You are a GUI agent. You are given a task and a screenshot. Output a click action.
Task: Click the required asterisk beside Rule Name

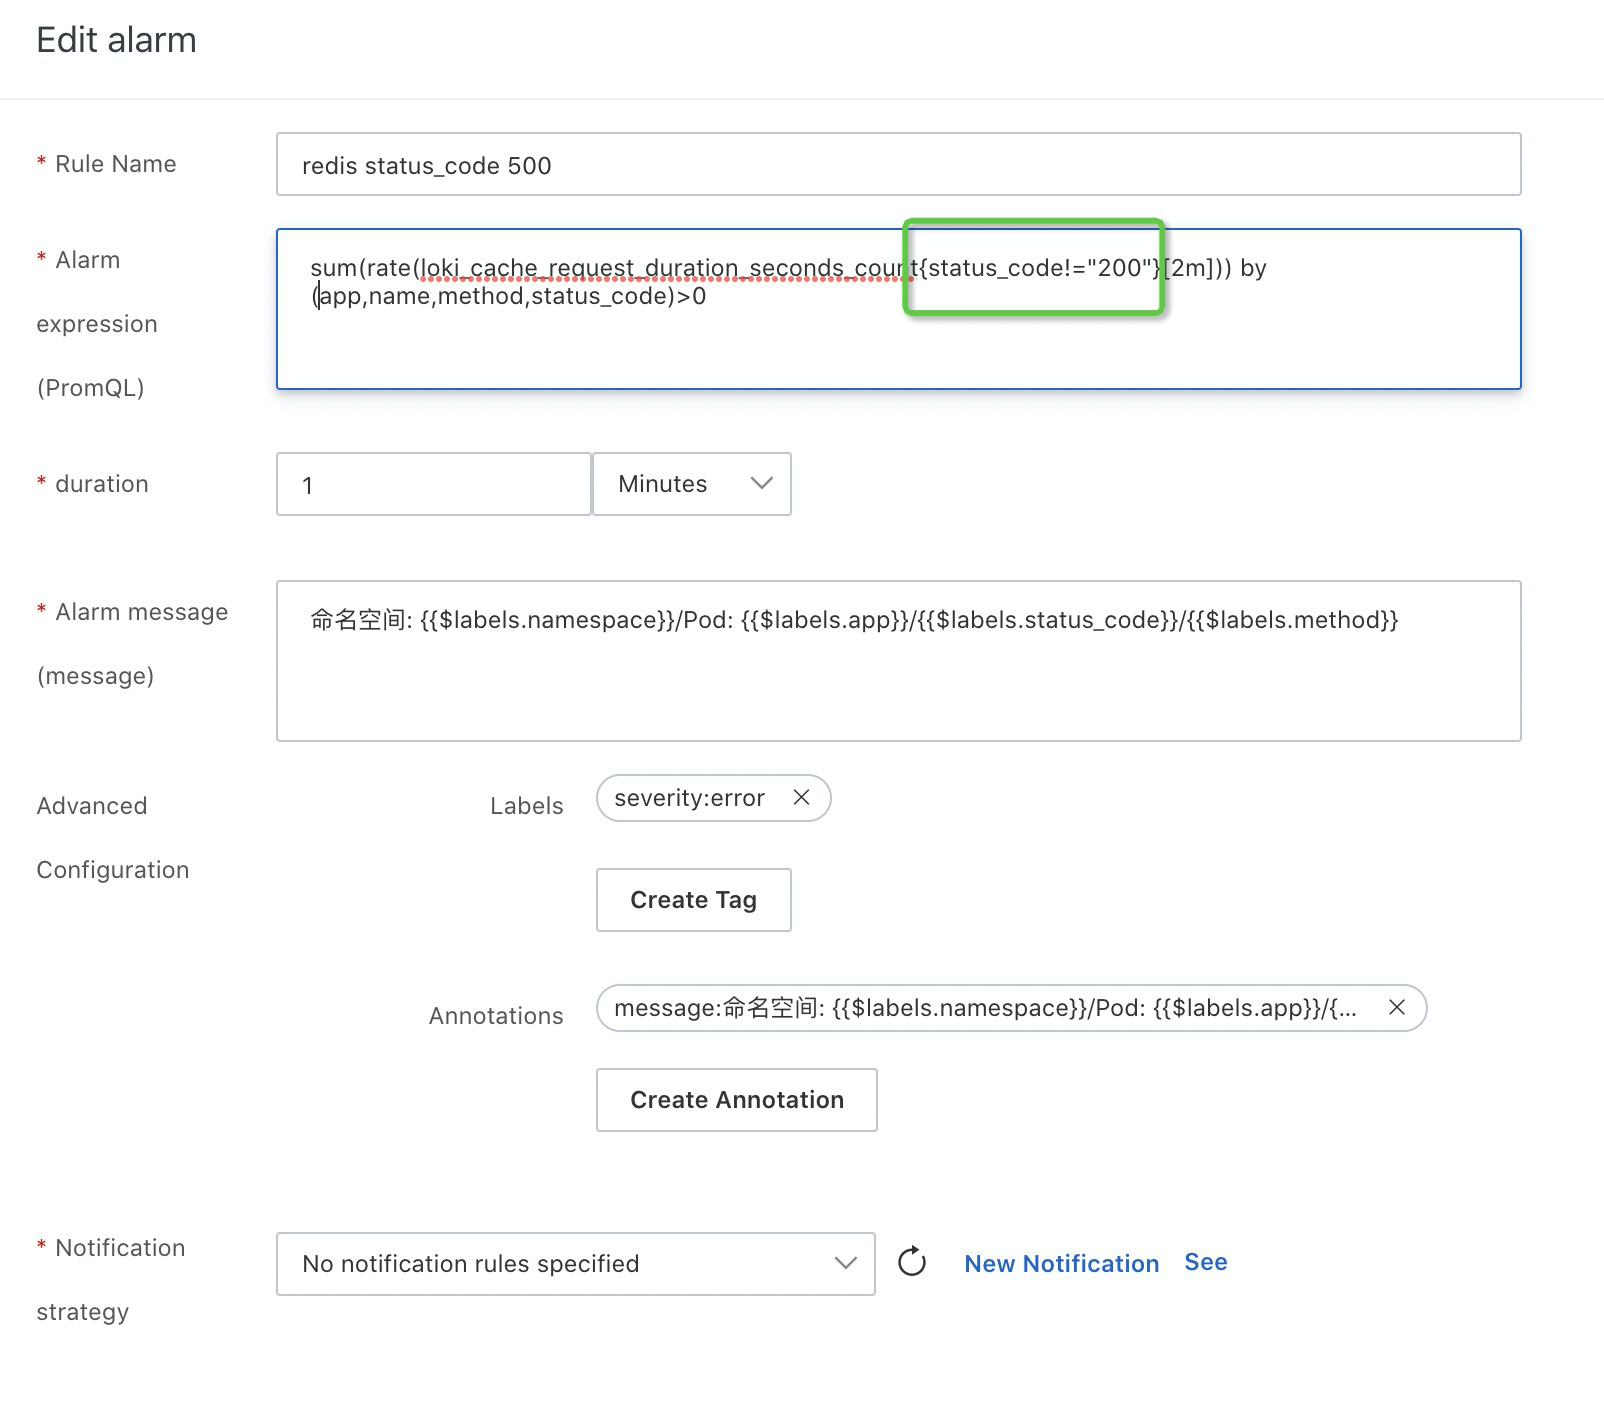[x=41, y=162]
